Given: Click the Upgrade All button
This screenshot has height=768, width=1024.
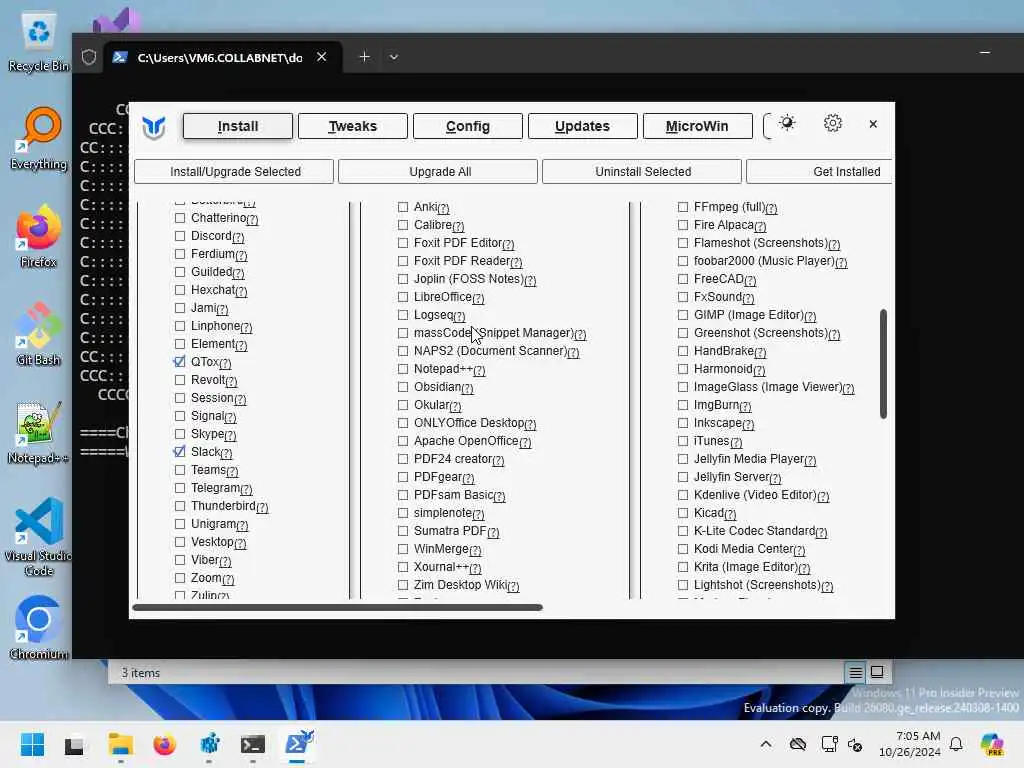Looking at the screenshot, I should tap(438, 172).
